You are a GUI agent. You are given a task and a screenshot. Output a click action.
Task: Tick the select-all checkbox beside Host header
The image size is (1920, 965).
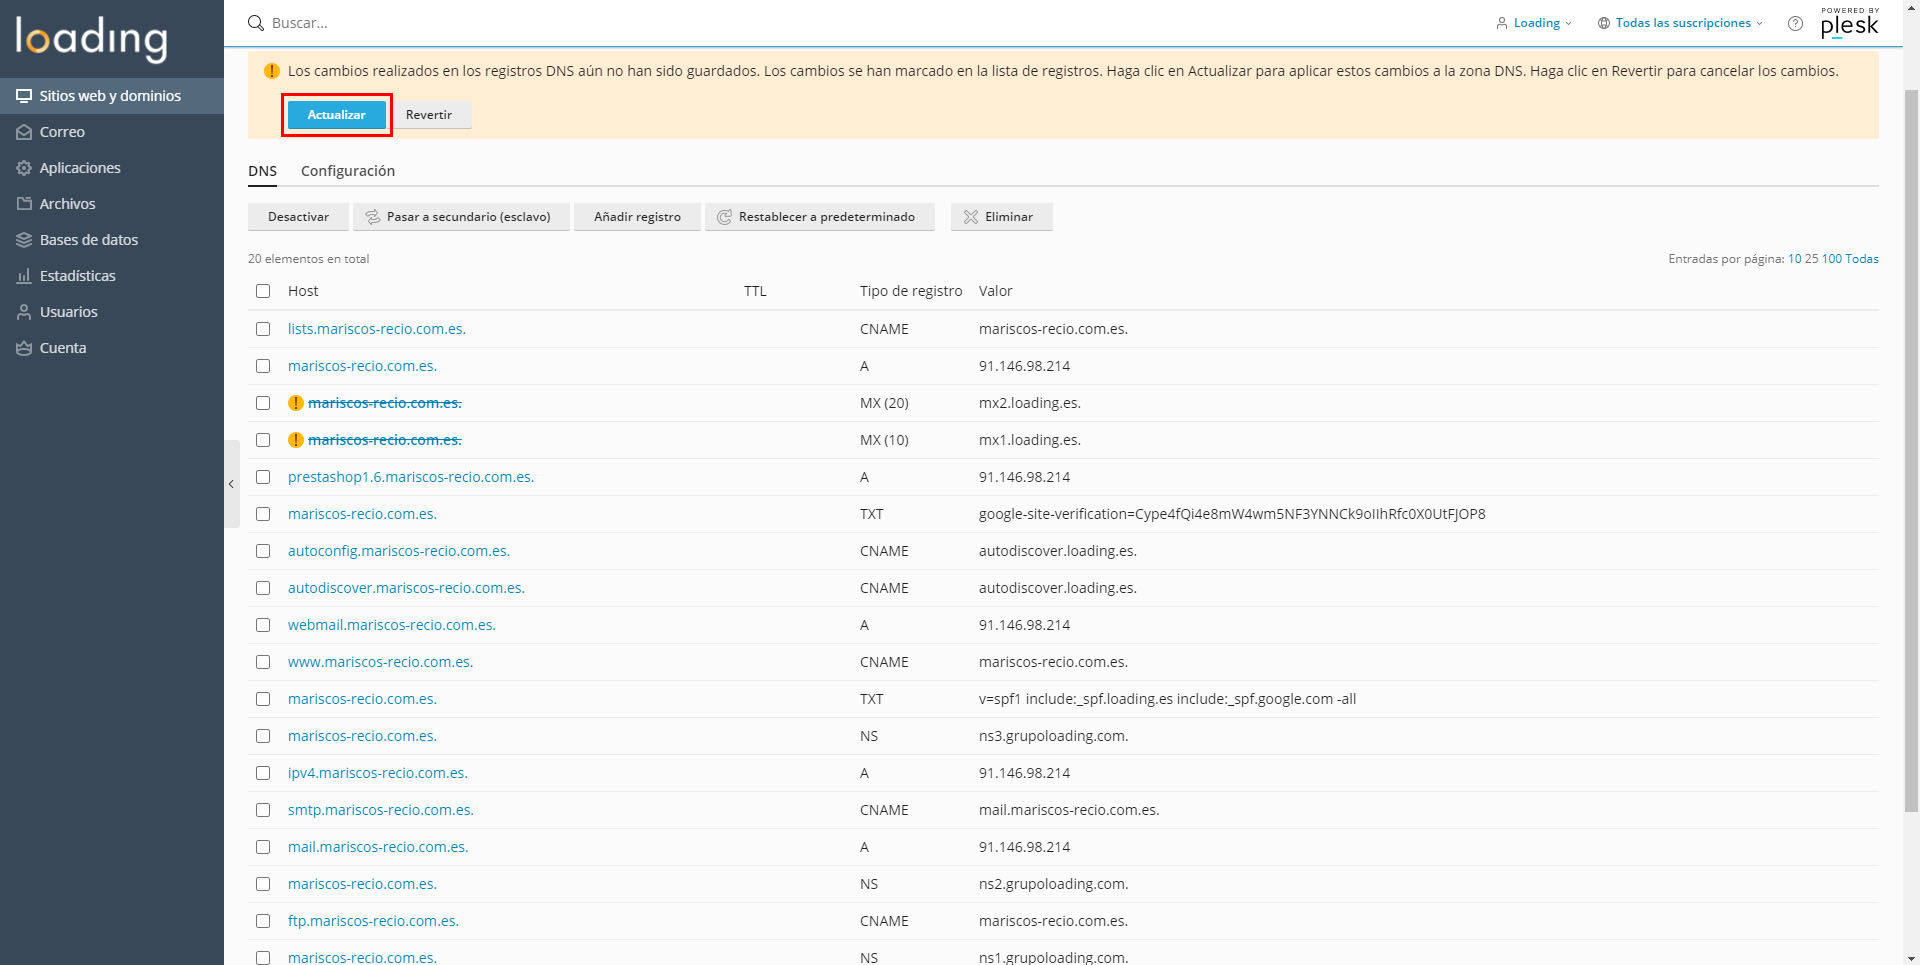click(263, 291)
